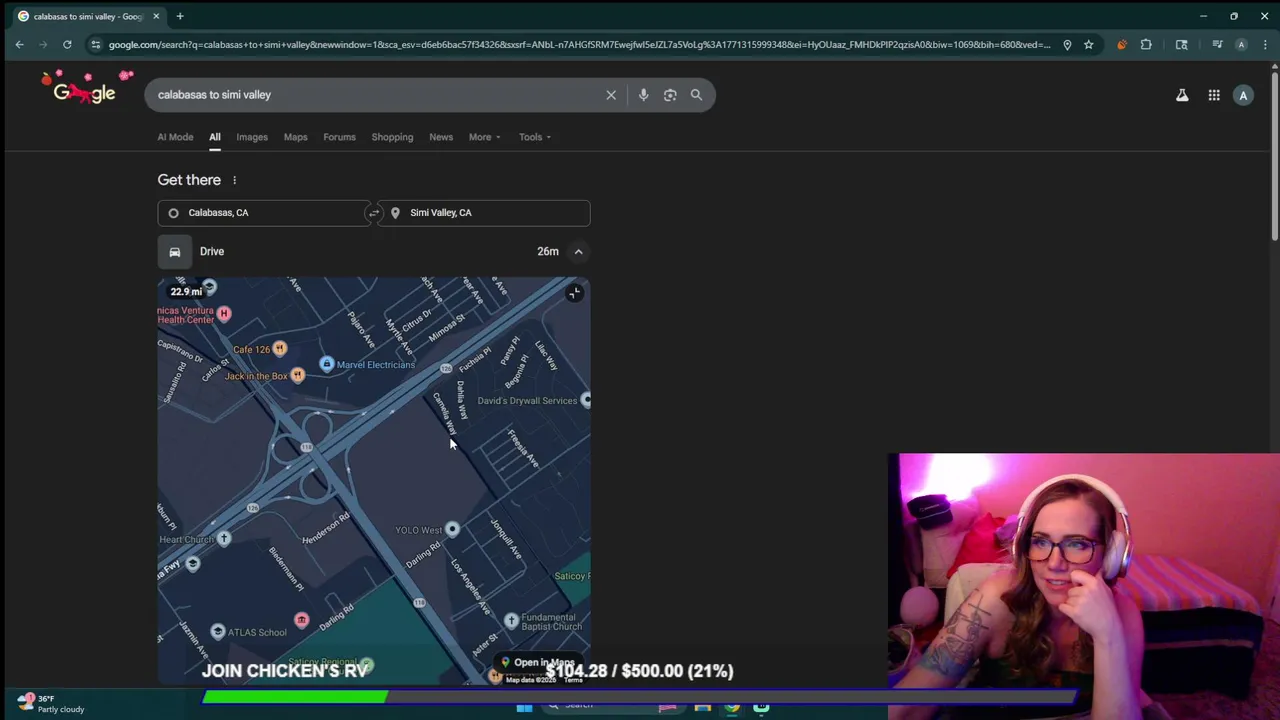This screenshot has height=720, width=1280.
Task: Switch to News tab
Action: [441, 137]
